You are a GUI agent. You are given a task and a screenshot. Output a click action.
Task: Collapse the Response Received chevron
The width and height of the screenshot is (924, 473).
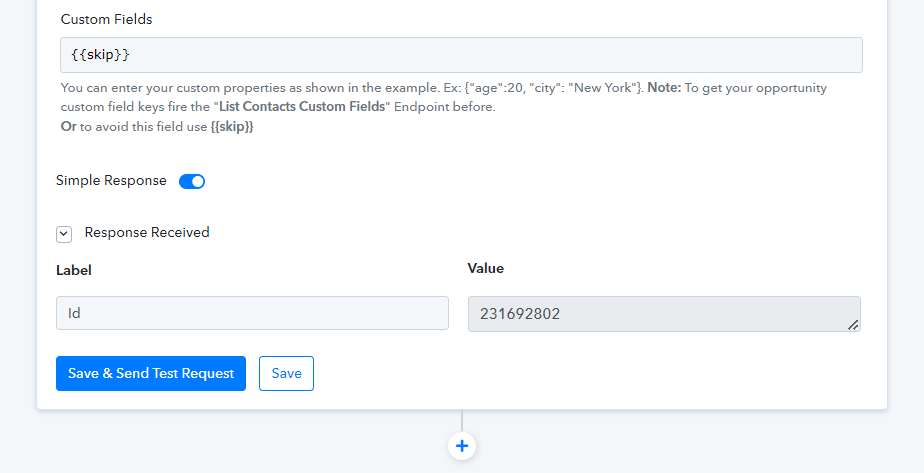(64, 234)
